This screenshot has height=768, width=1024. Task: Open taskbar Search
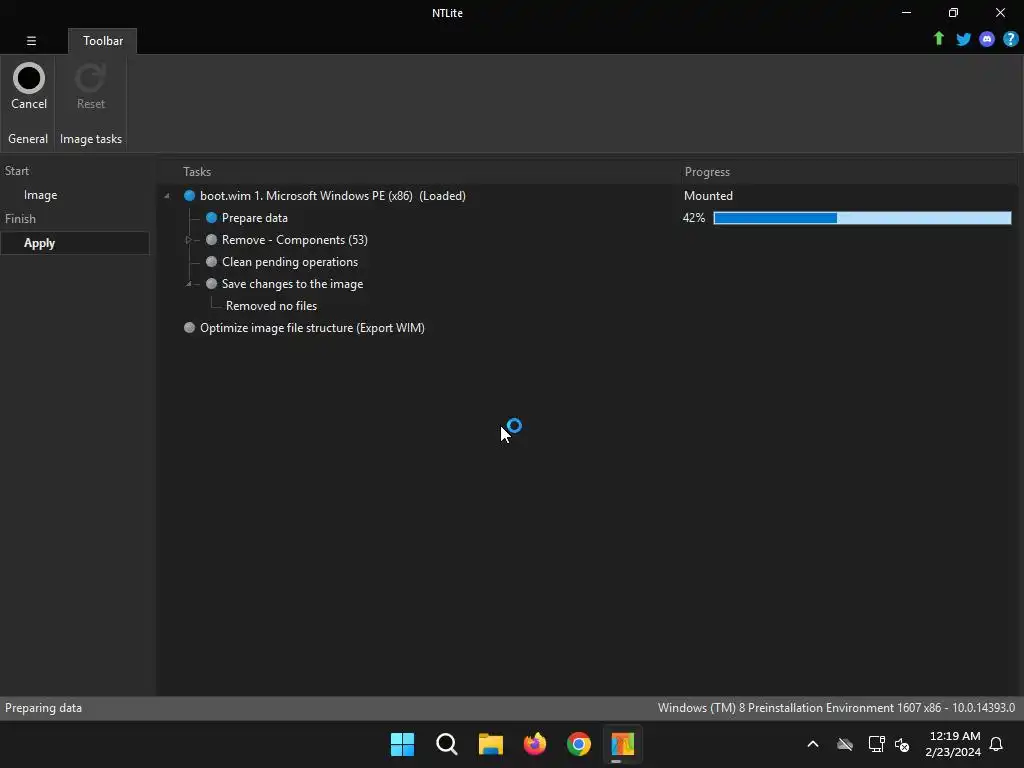point(447,744)
